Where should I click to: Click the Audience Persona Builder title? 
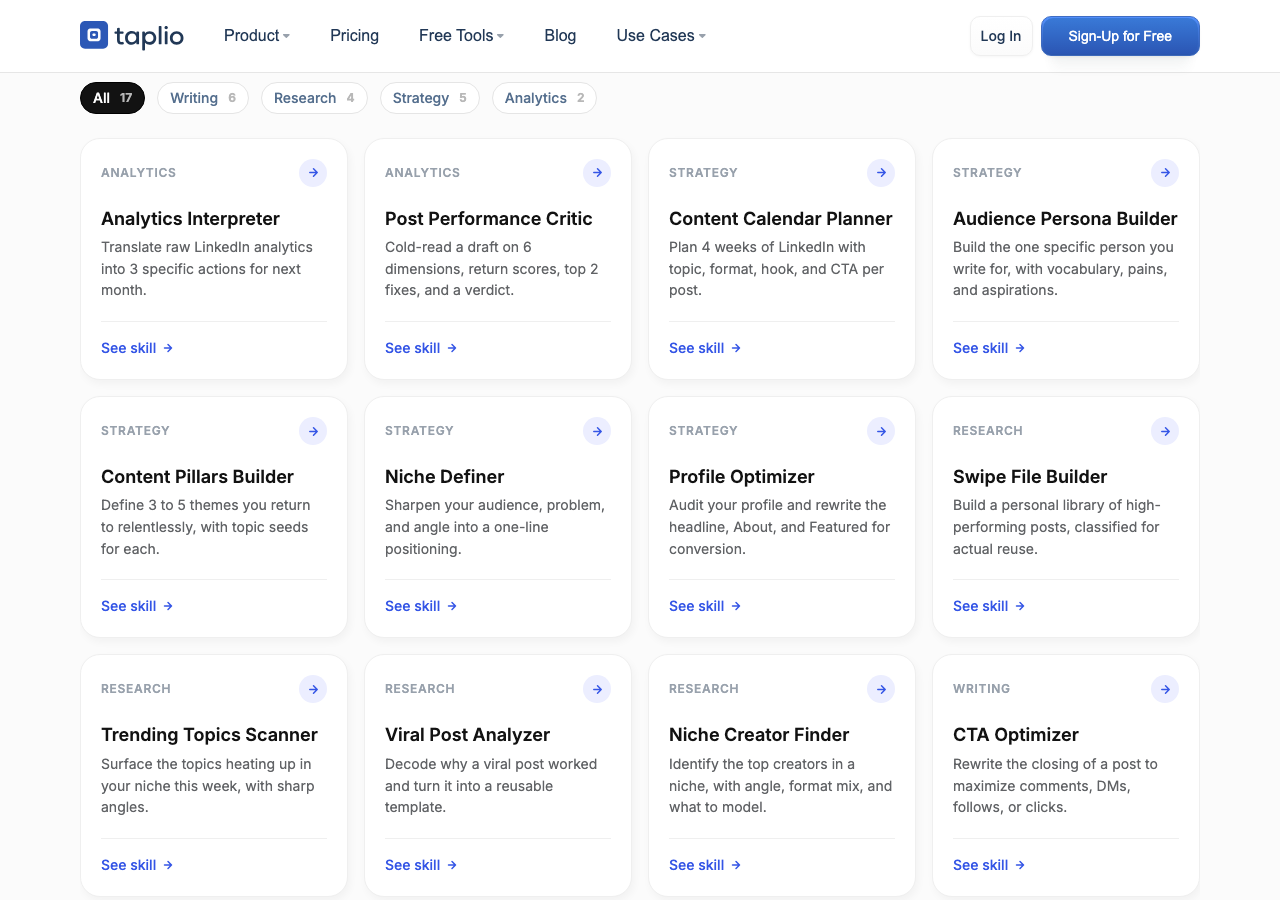[x=1065, y=219]
